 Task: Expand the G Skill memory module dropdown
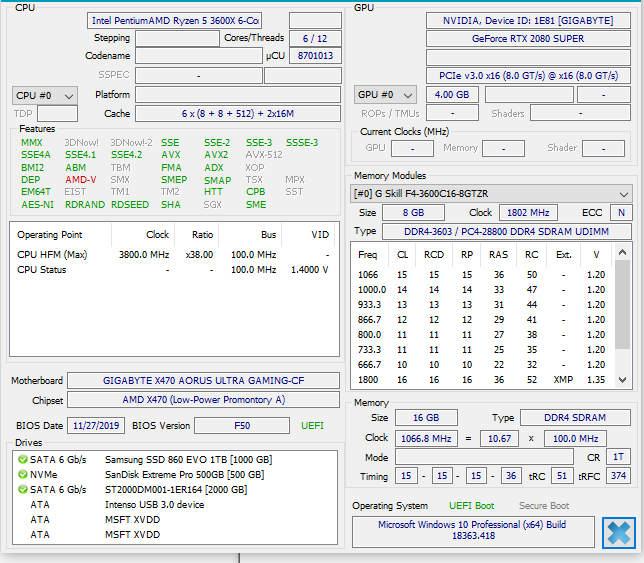pyautogui.click(x=491, y=193)
